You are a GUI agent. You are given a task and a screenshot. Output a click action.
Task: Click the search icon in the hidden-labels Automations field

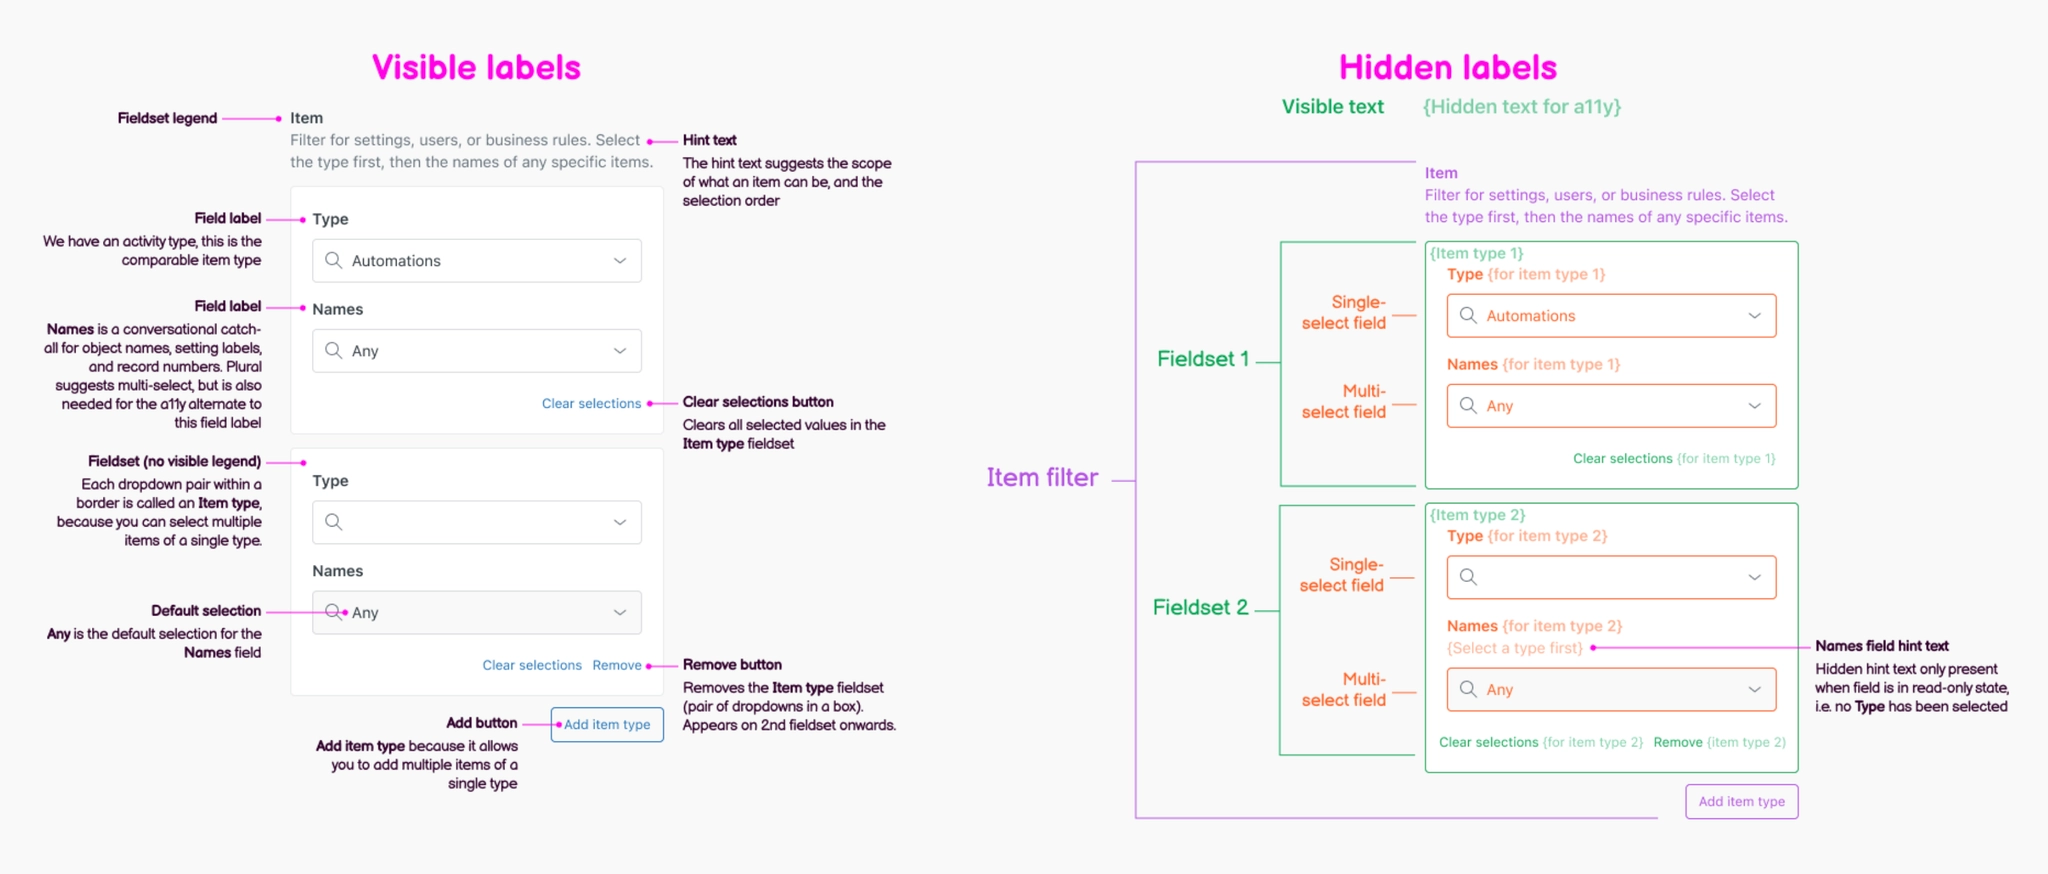pyautogui.click(x=1469, y=315)
